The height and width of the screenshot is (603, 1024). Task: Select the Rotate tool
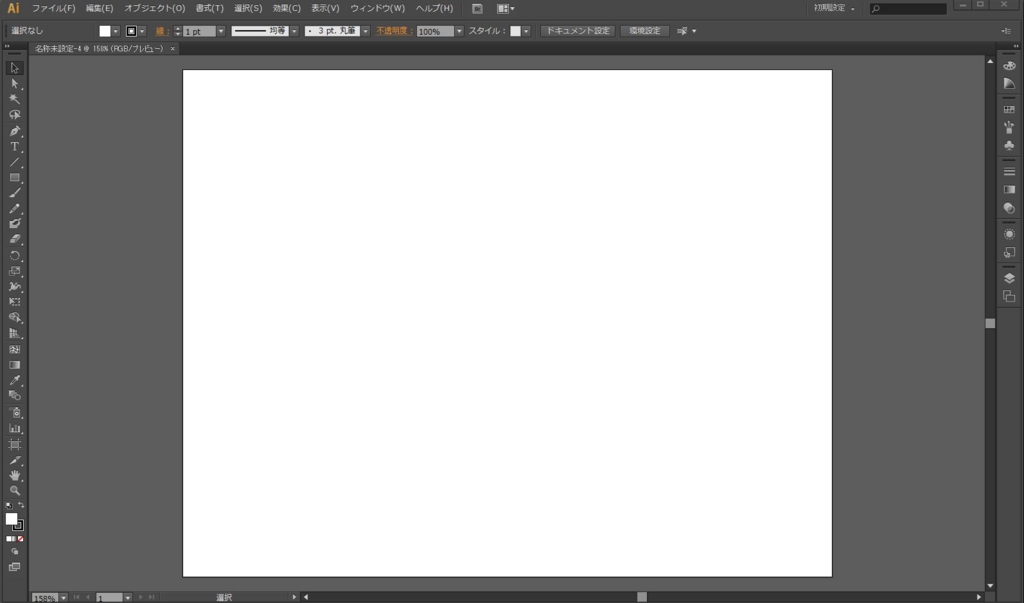click(14, 255)
